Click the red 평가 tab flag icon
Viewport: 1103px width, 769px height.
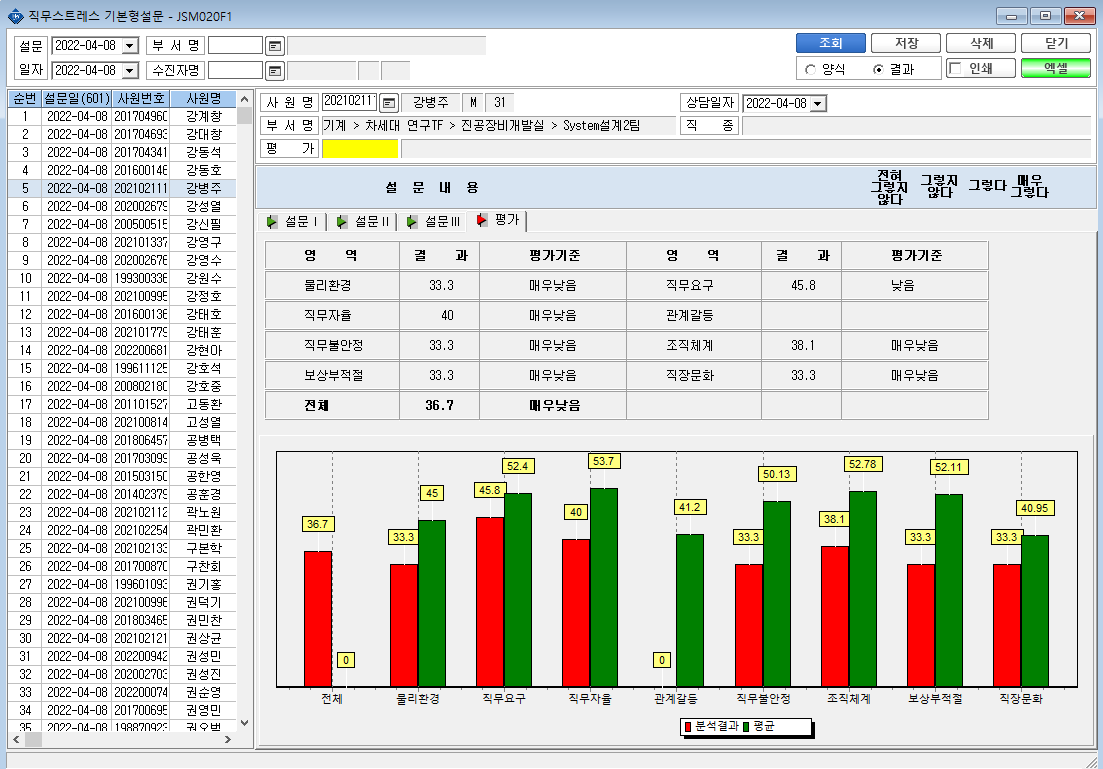click(x=482, y=220)
